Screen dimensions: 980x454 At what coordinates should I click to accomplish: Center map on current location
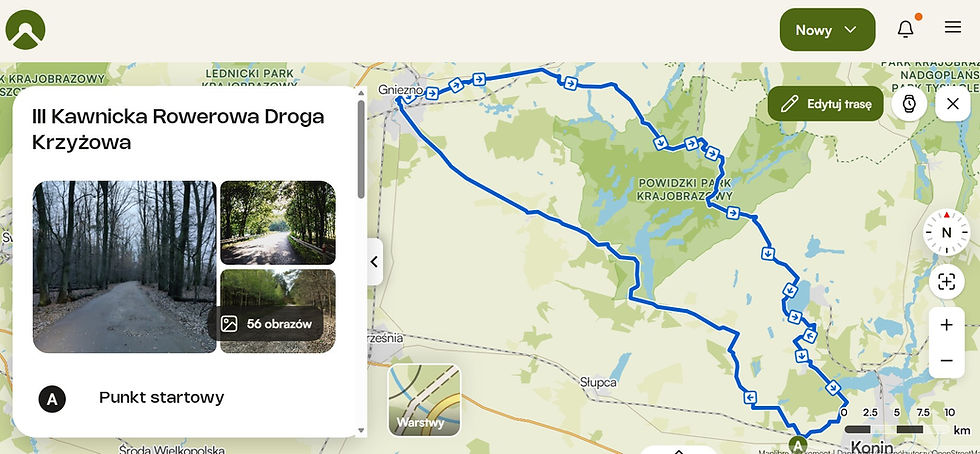pyautogui.click(x=946, y=282)
